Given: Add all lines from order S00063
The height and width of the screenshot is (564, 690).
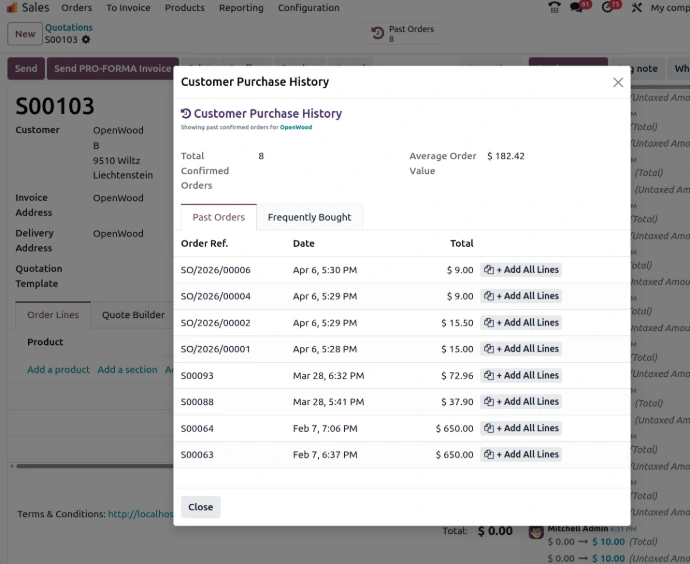Looking at the screenshot, I should pos(521,454).
